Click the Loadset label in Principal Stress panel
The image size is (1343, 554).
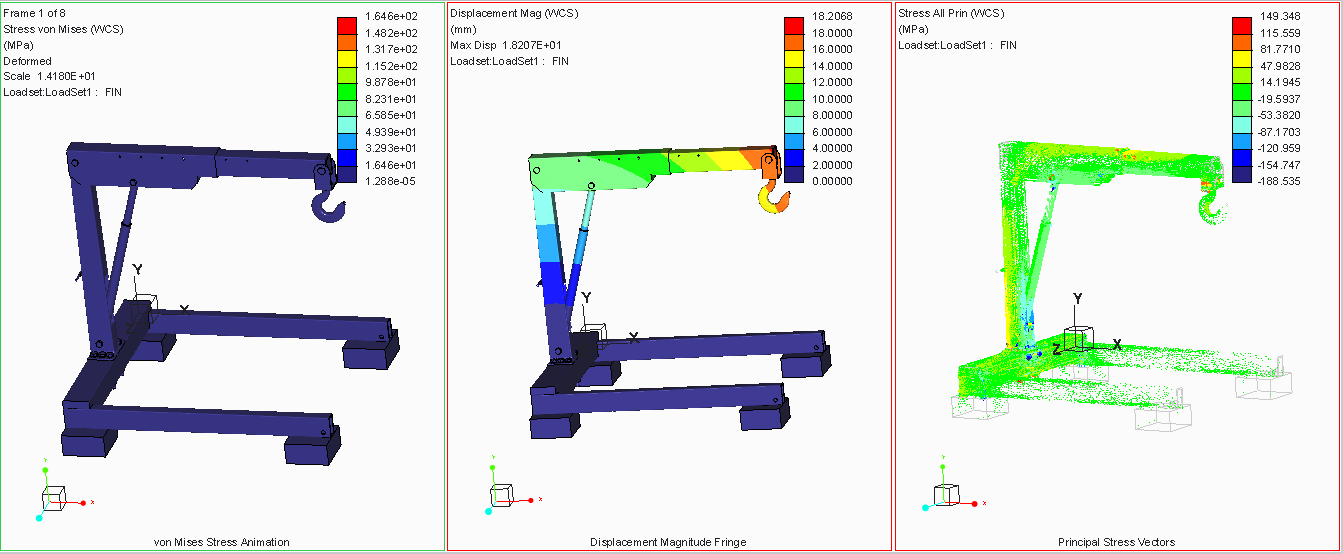click(x=957, y=45)
